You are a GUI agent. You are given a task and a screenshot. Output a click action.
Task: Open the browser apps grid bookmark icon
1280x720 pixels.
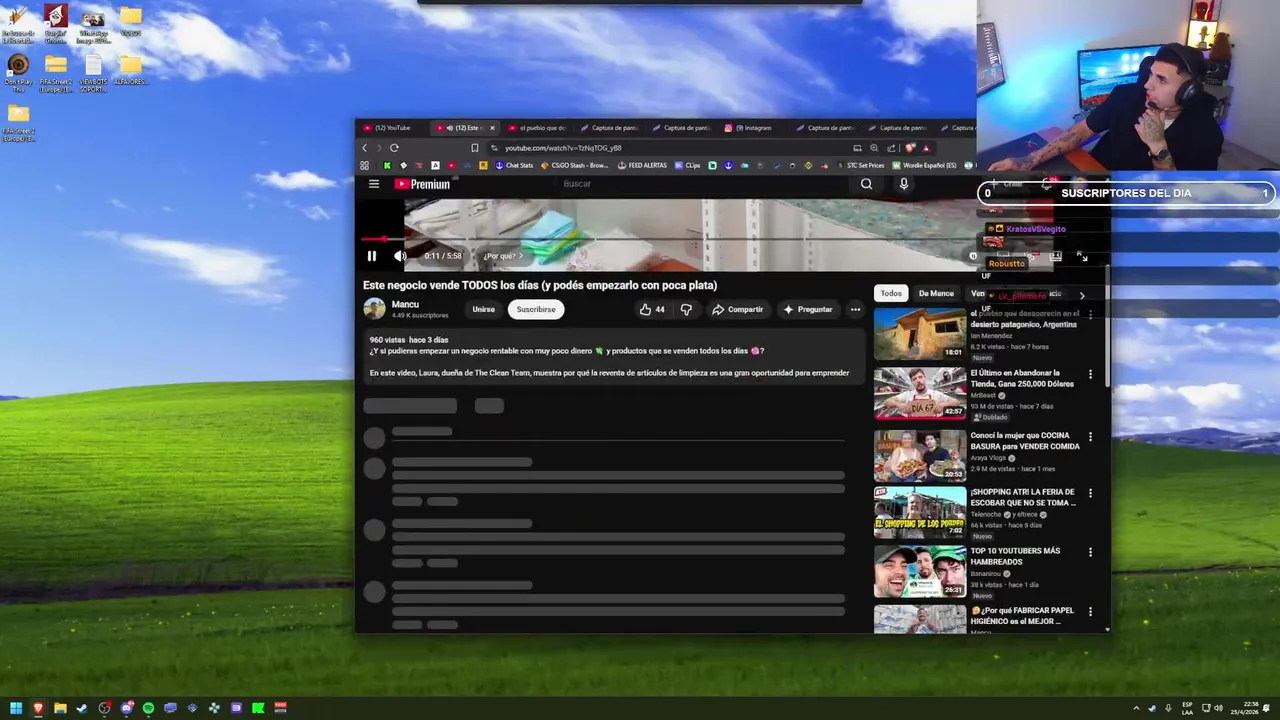coord(364,165)
